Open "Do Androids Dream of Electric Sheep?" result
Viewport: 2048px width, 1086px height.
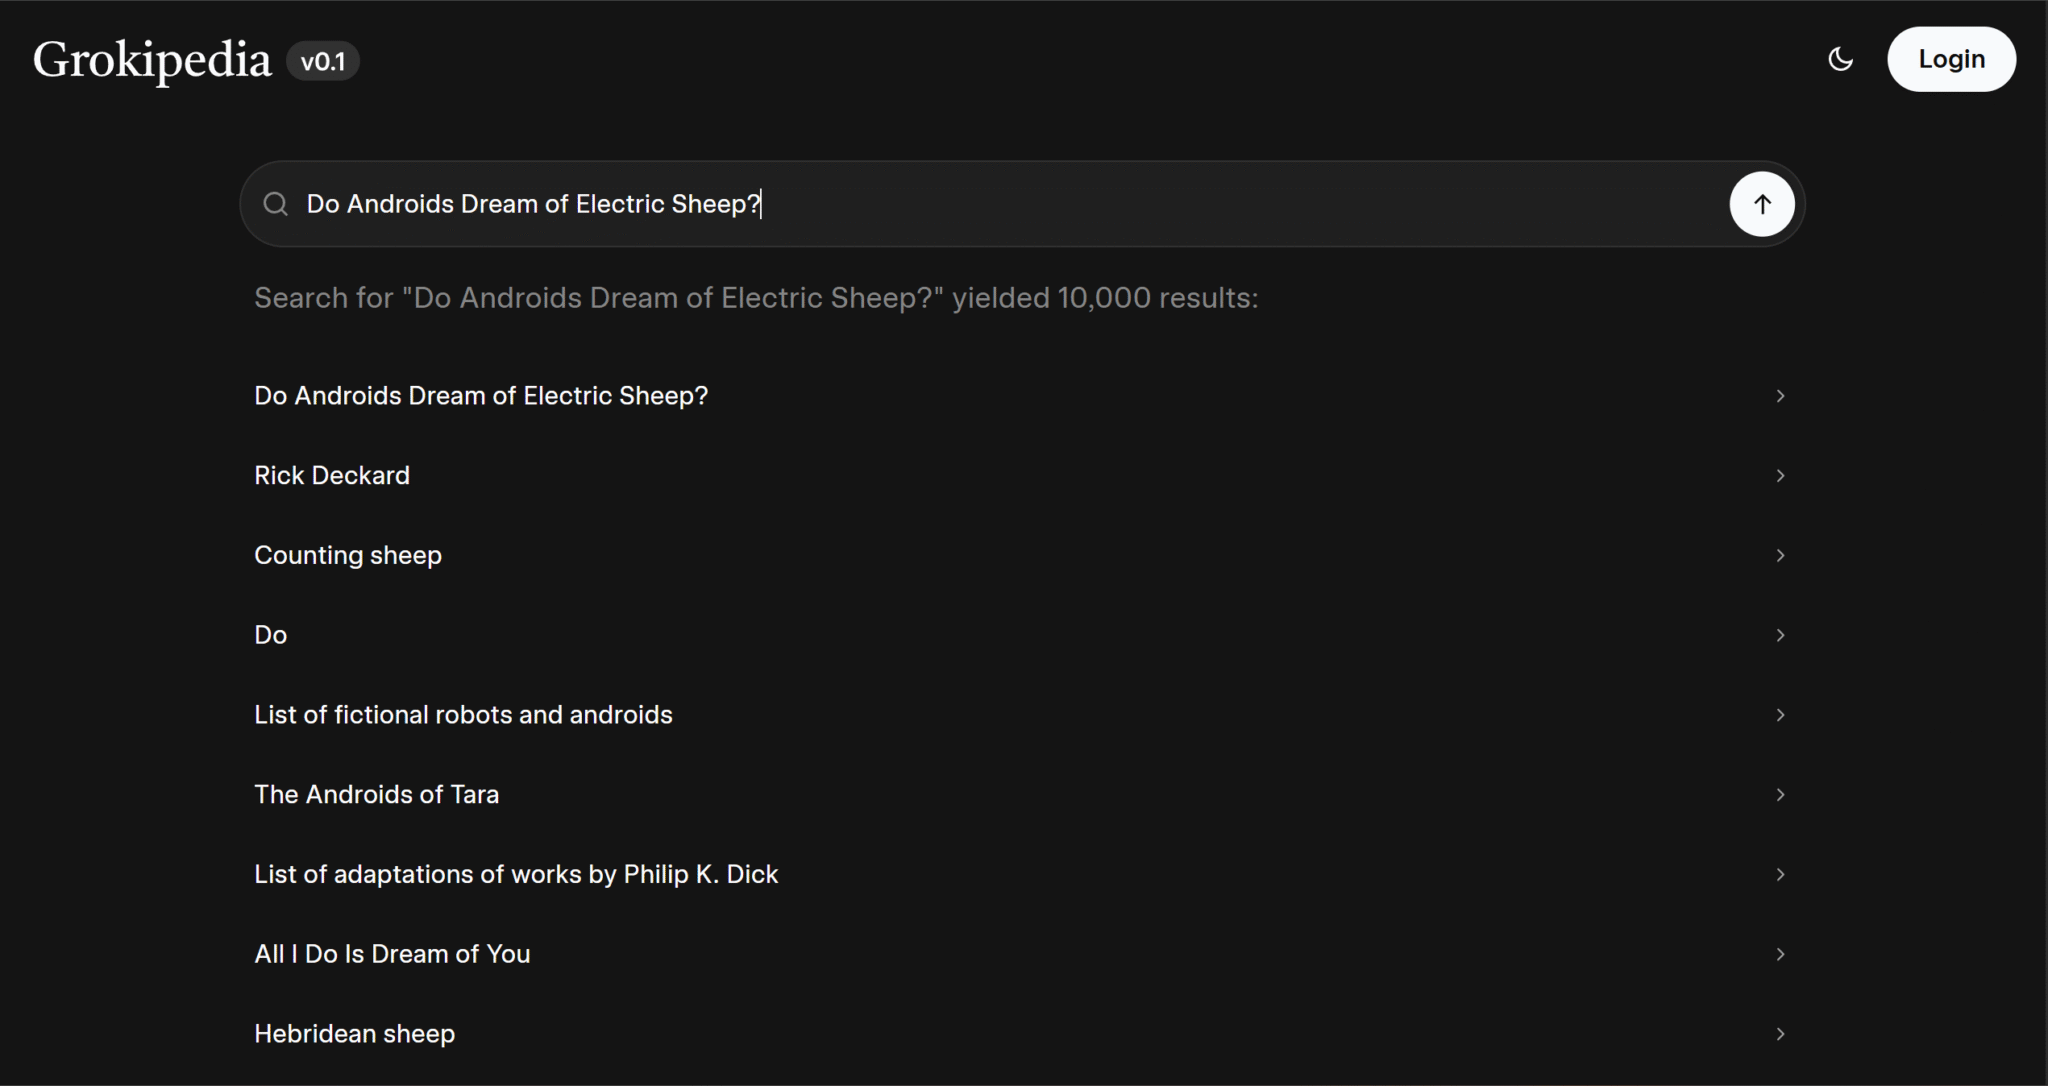pos(481,396)
